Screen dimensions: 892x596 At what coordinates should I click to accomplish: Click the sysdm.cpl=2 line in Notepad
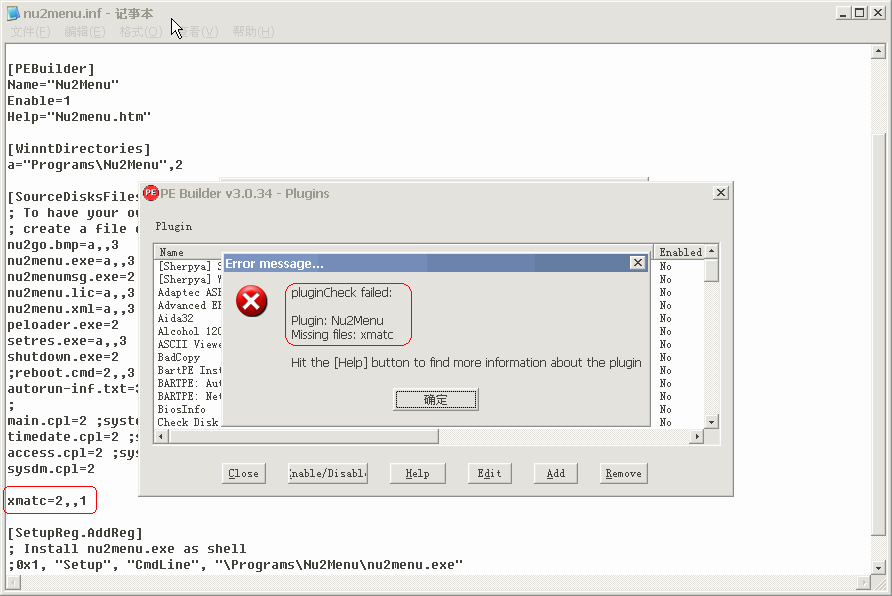pyautogui.click(x=51, y=469)
